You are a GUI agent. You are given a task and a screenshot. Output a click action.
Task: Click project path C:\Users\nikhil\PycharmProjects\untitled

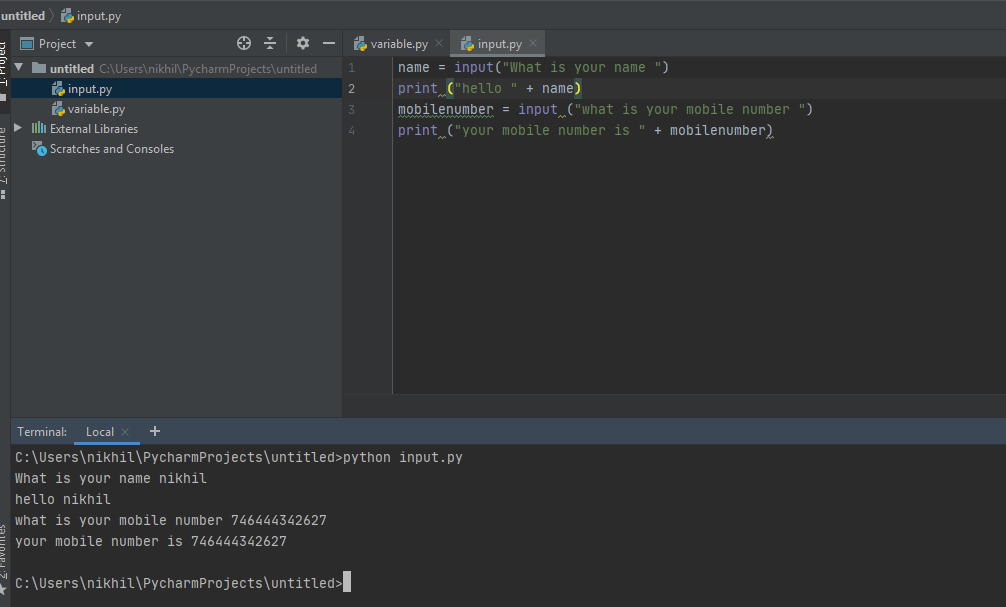(x=208, y=69)
